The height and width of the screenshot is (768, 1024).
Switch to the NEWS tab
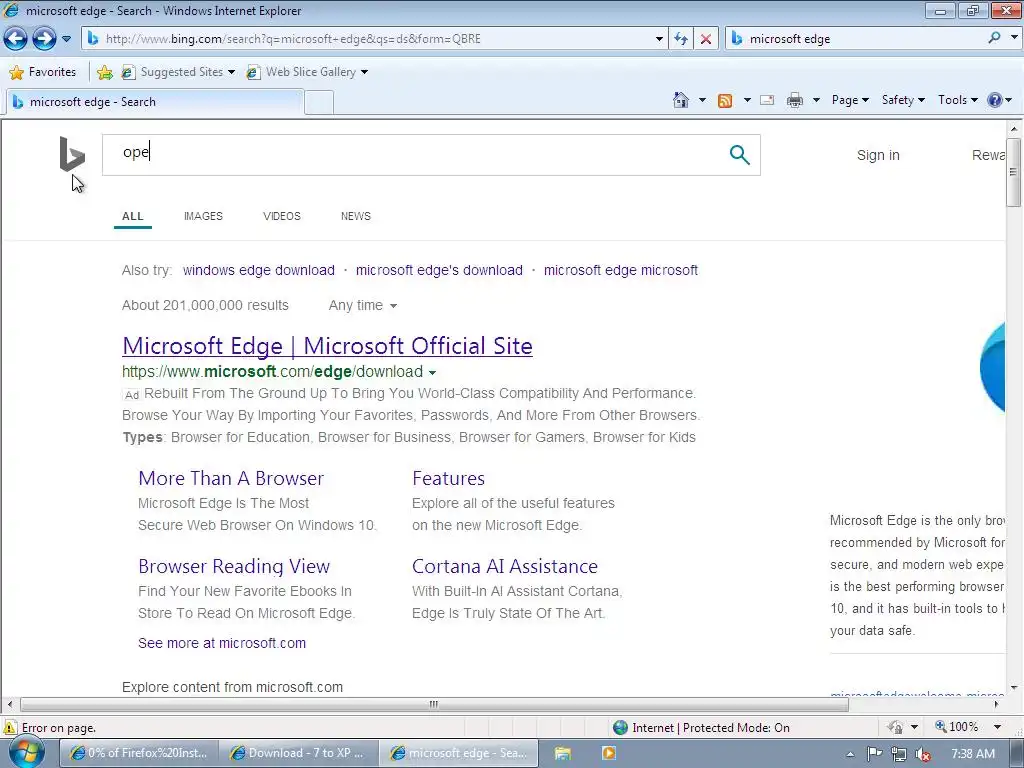[x=355, y=216]
